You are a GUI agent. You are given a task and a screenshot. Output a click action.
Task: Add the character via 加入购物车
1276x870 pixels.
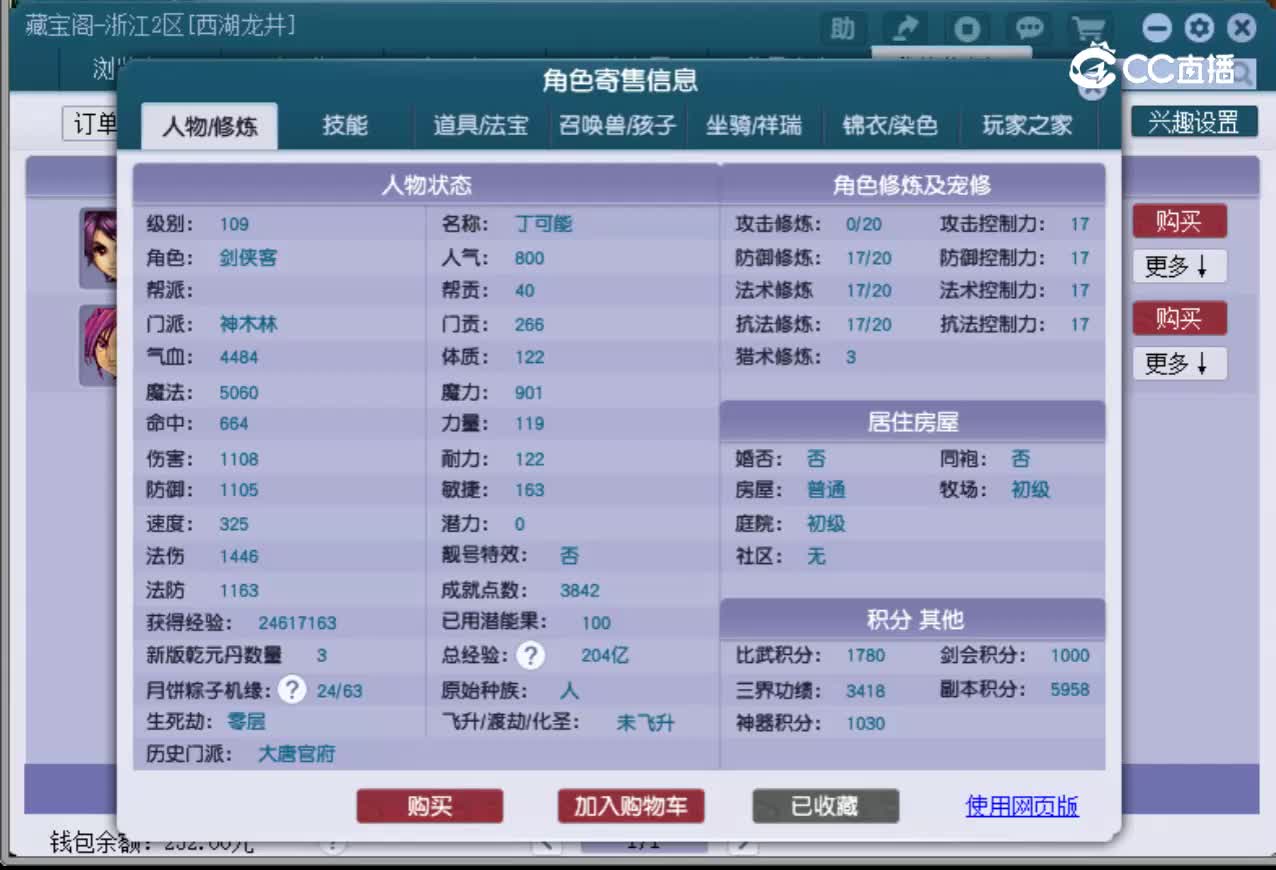[630, 806]
